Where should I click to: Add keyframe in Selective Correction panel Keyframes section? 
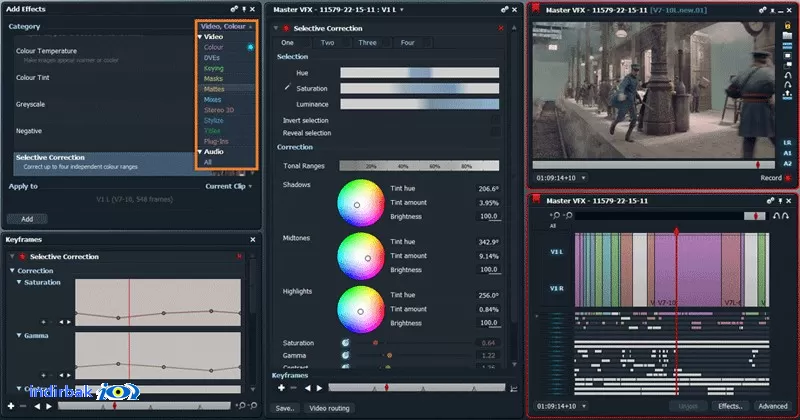coord(281,388)
